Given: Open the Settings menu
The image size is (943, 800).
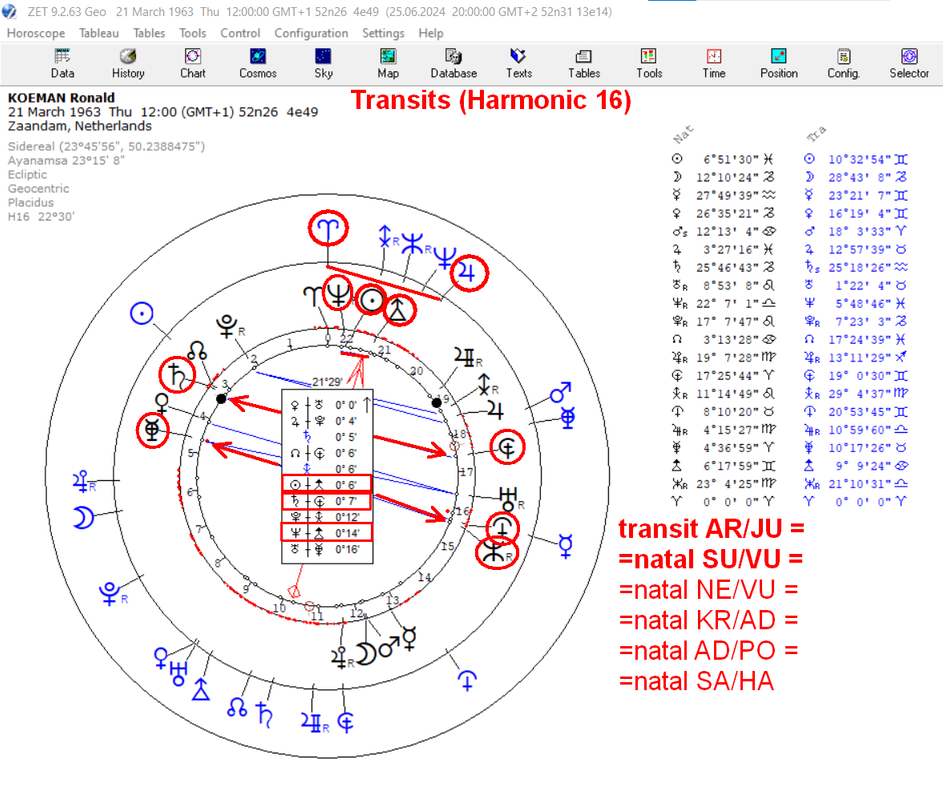Looking at the screenshot, I should click(383, 33).
